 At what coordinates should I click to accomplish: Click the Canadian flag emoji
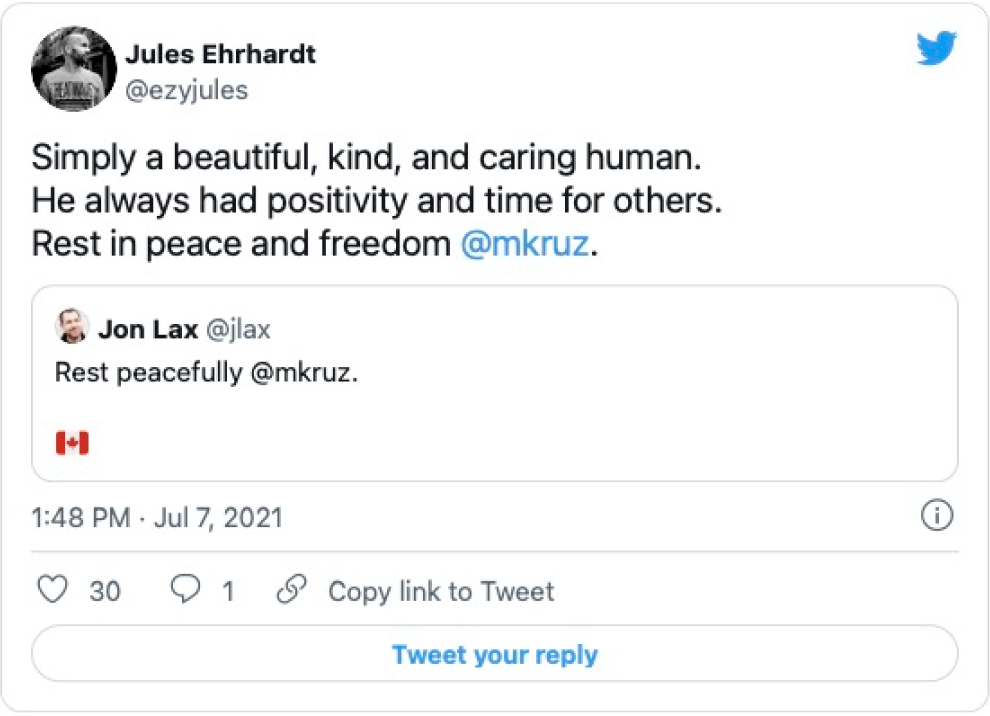tap(72, 443)
